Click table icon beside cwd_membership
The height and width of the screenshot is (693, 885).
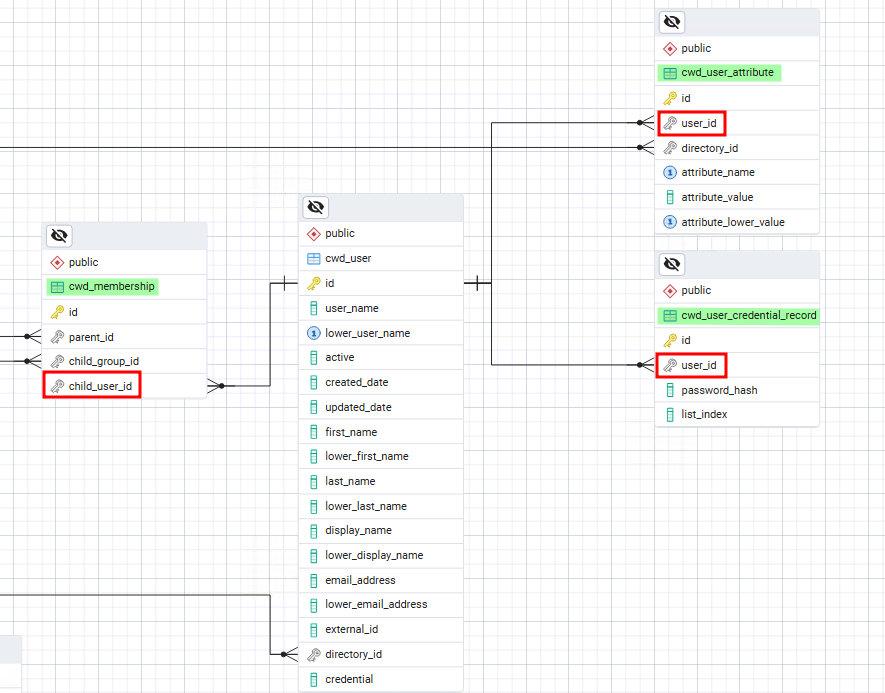pos(57,287)
